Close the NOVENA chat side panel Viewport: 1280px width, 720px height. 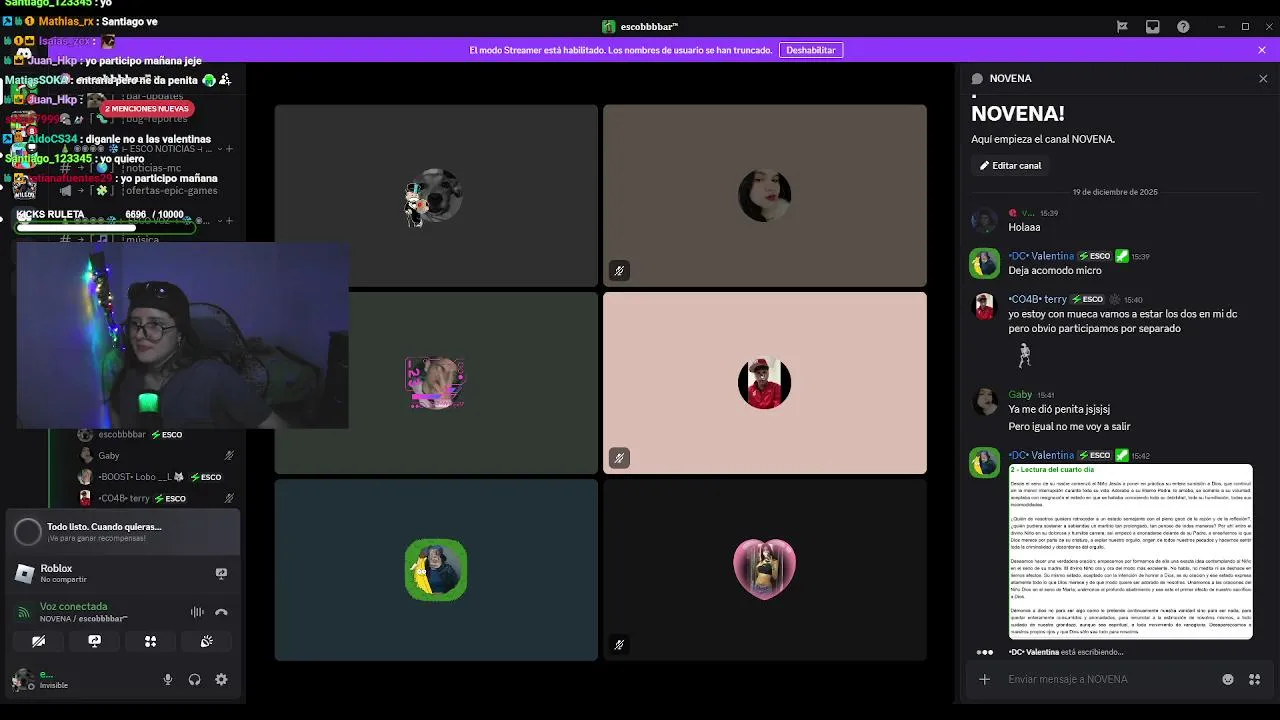click(1263, 78)
